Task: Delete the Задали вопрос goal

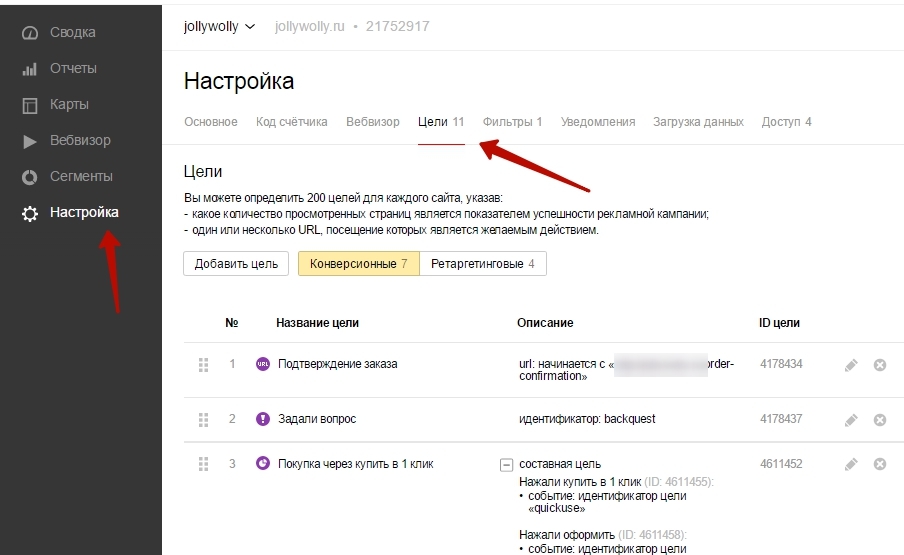Action: click(880, 419)
